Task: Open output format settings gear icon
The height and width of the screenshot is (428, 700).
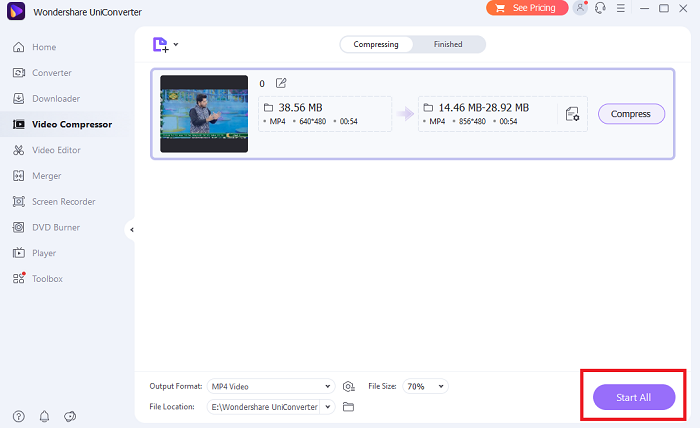Action: [x=349, y=386]
